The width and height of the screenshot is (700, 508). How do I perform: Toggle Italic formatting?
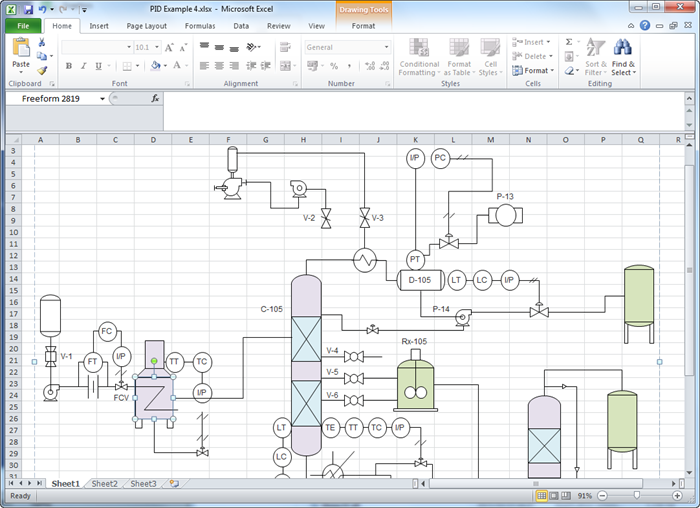click(84, 66)
